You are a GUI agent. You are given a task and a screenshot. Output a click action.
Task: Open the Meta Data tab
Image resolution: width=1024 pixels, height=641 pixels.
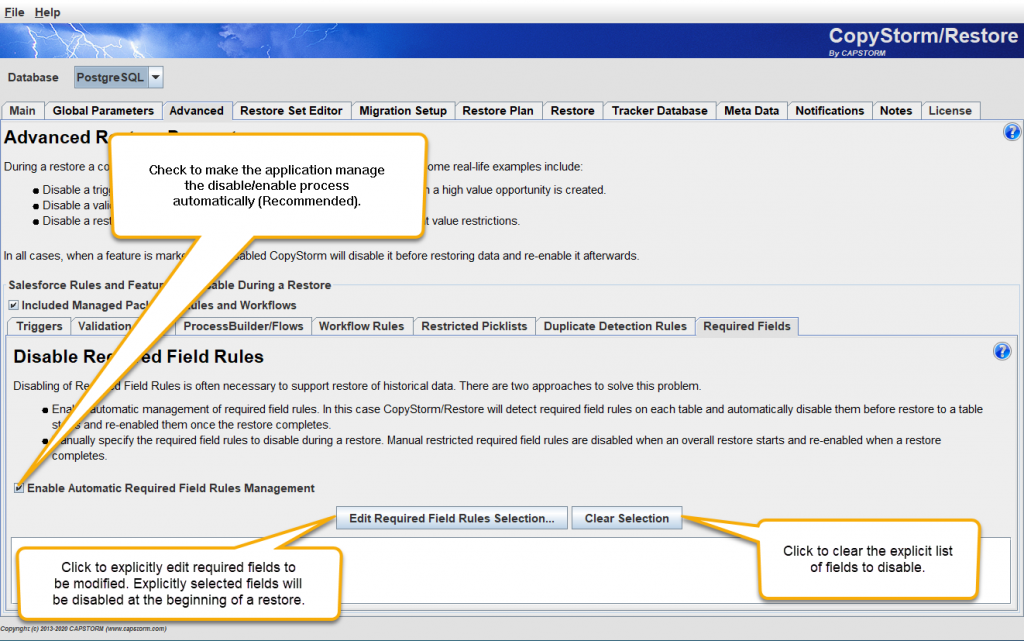point(752,110)
